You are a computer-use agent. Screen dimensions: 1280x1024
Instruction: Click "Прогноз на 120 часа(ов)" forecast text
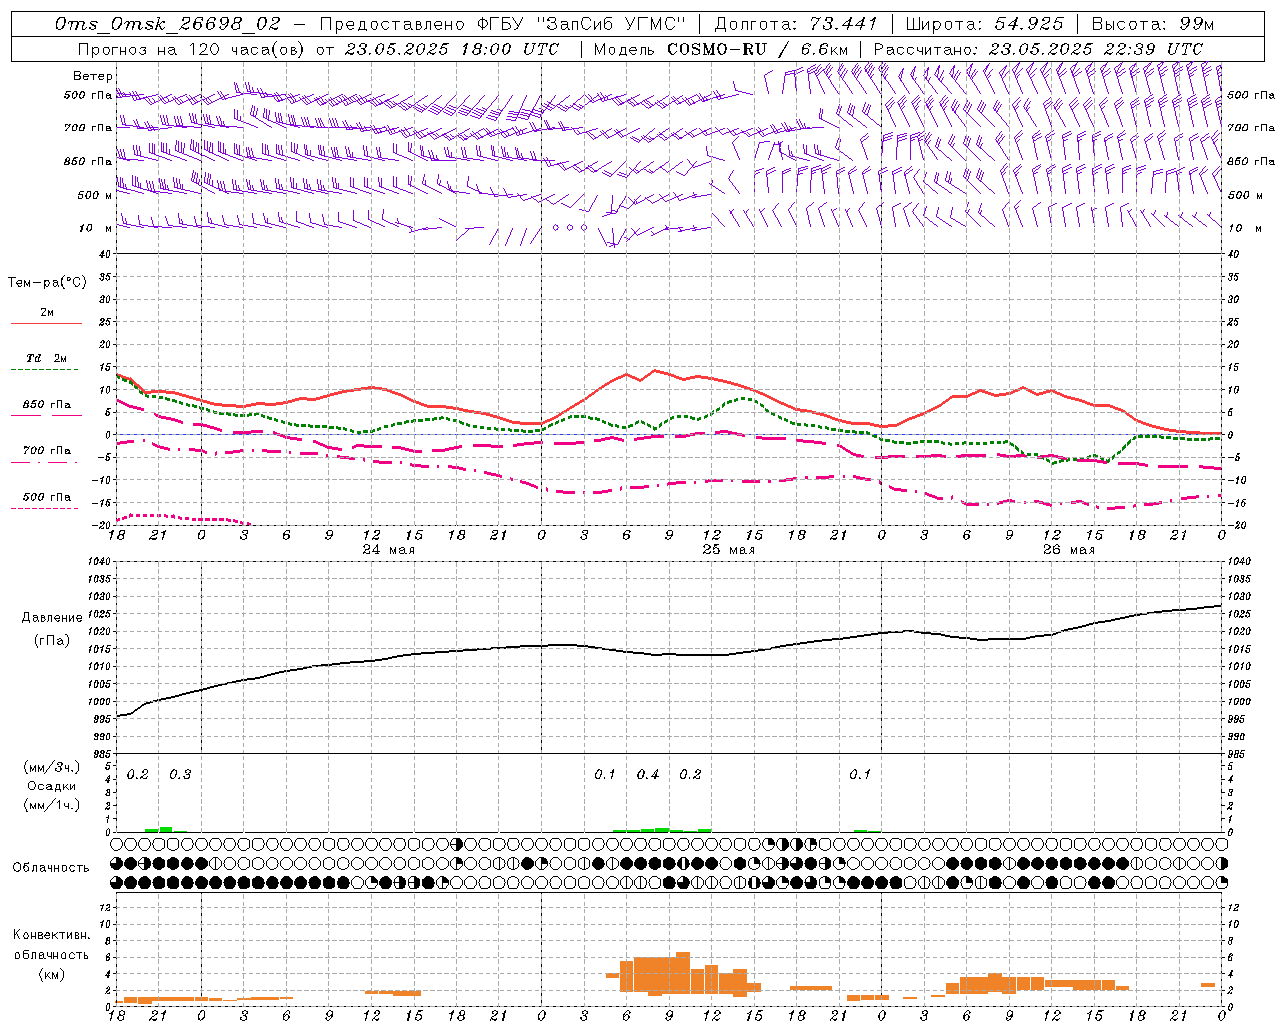192,49
